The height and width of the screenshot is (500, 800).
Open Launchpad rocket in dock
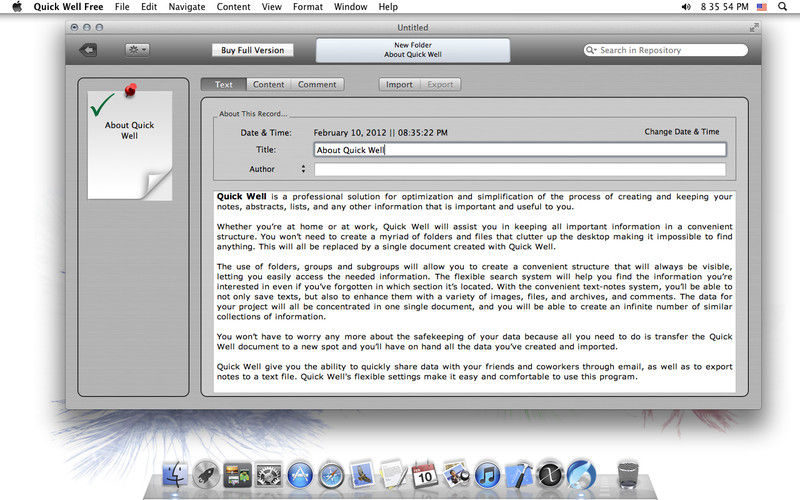point(206,475)
